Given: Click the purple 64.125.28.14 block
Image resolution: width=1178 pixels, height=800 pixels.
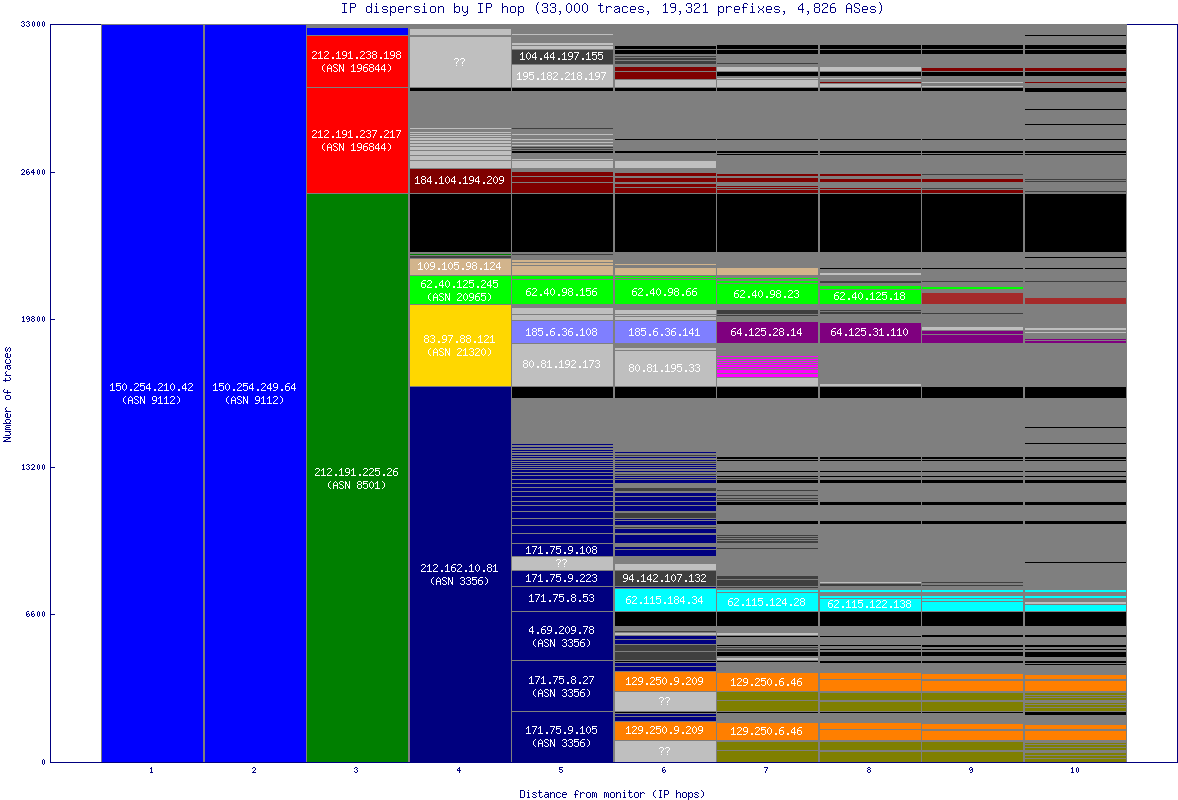Looking at the screenshot, I should click(x=767, y=332).
